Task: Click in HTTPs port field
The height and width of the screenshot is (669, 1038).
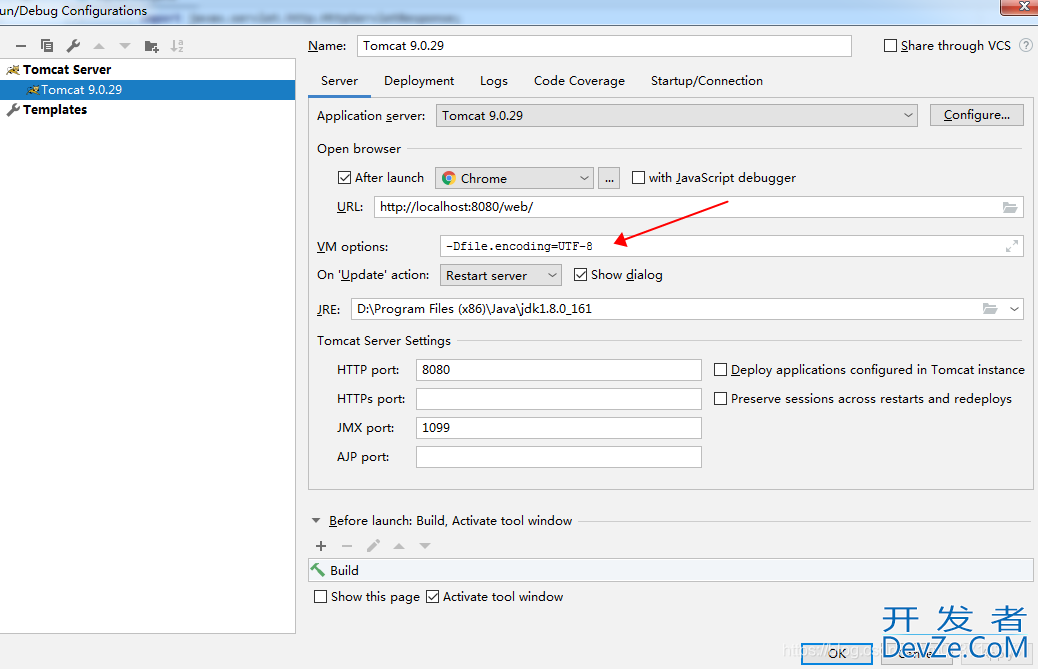Action: click(559, 399)
